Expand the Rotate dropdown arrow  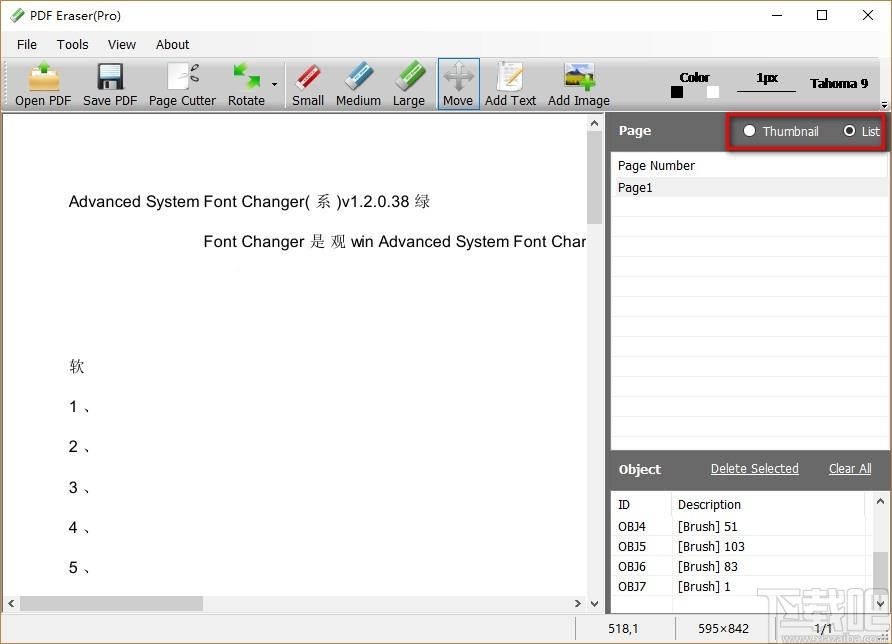[274, 84]
